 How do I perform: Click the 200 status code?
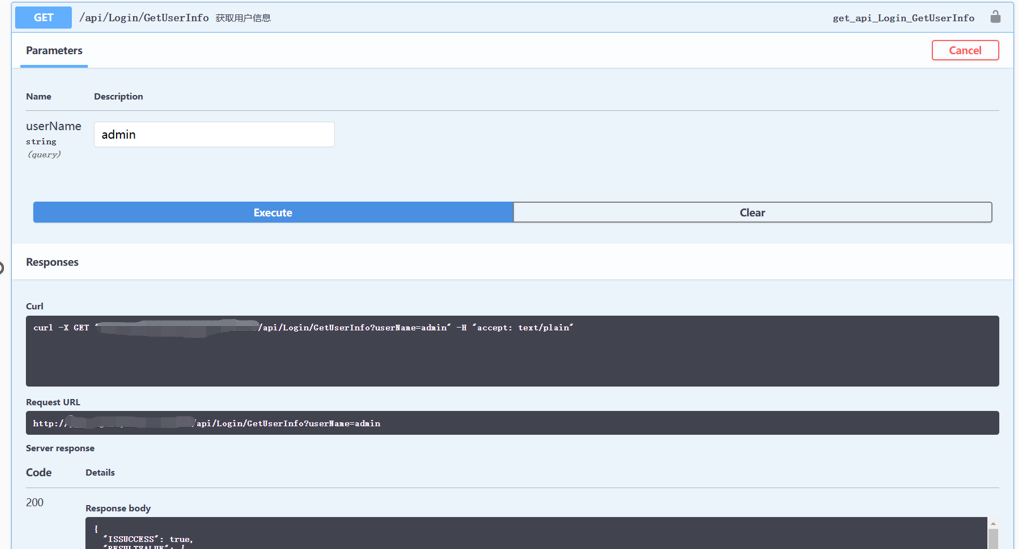tap(34, 502)
